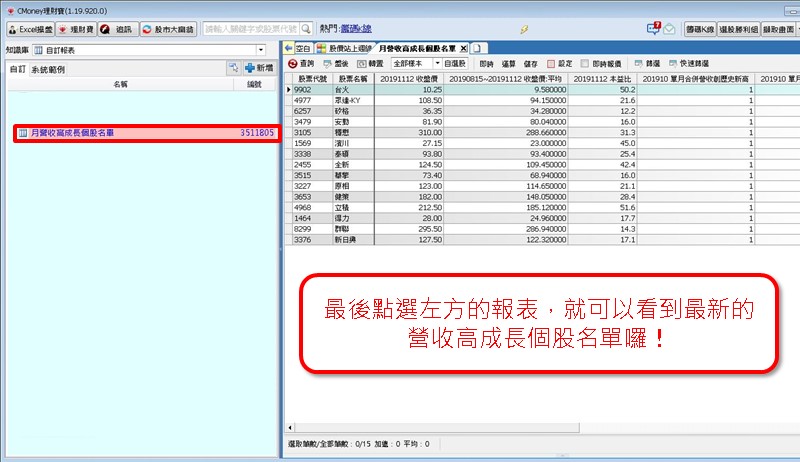This screenshot has height=462, width=800.
Task: Expand the 知識庫 自訂報表 dropdown
Action: click(x=261, y=49)
